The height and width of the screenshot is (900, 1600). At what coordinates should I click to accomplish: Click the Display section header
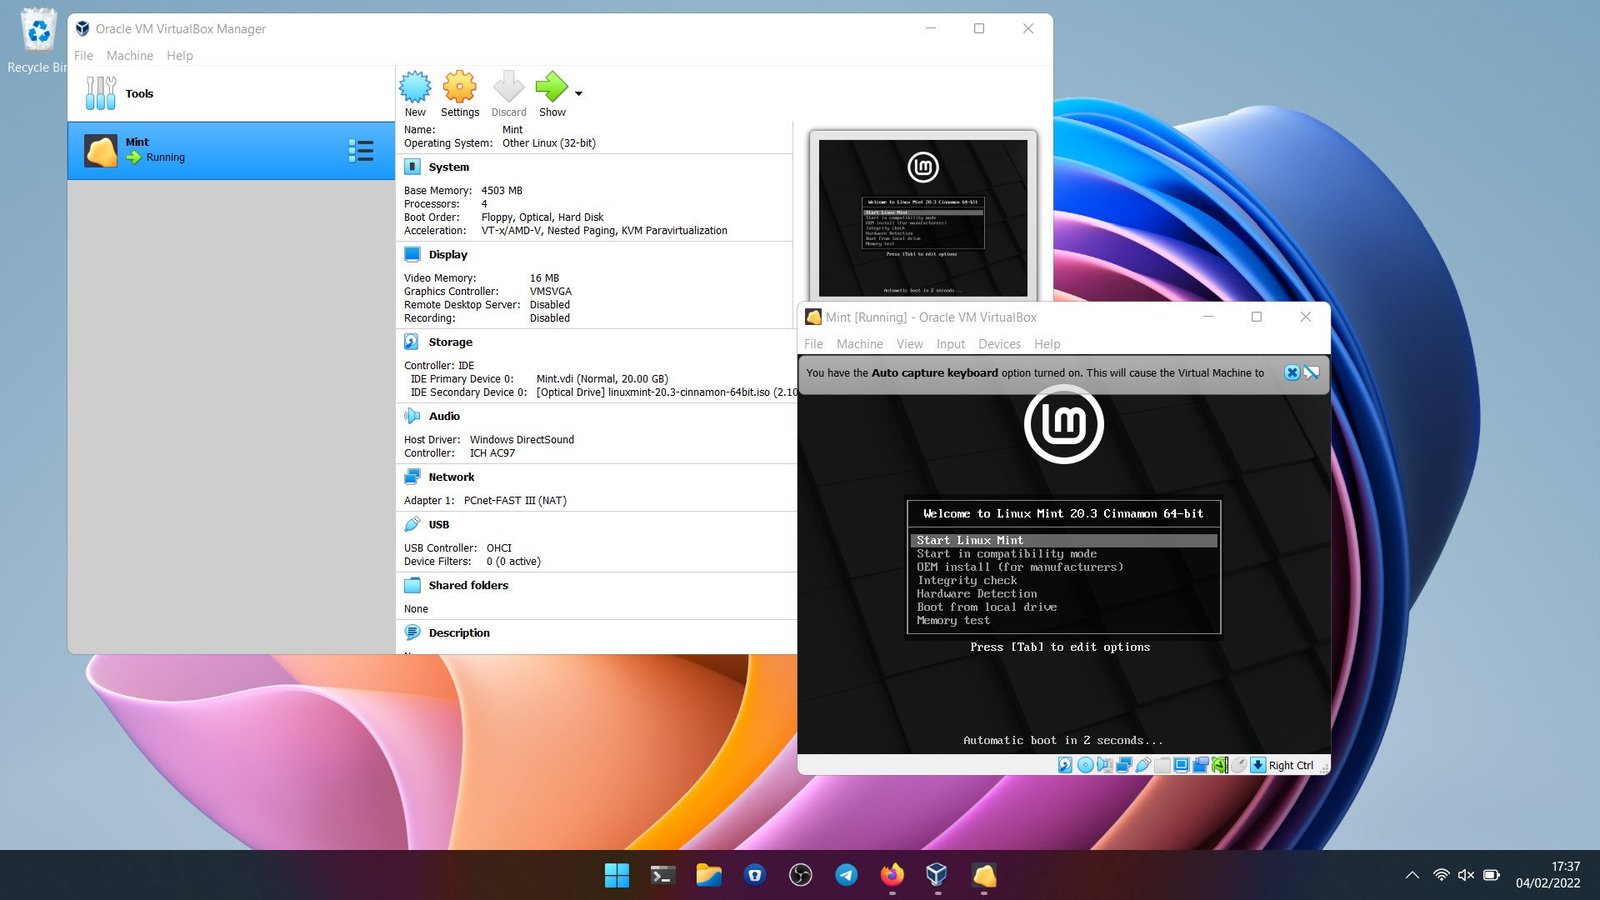(448, 255)
